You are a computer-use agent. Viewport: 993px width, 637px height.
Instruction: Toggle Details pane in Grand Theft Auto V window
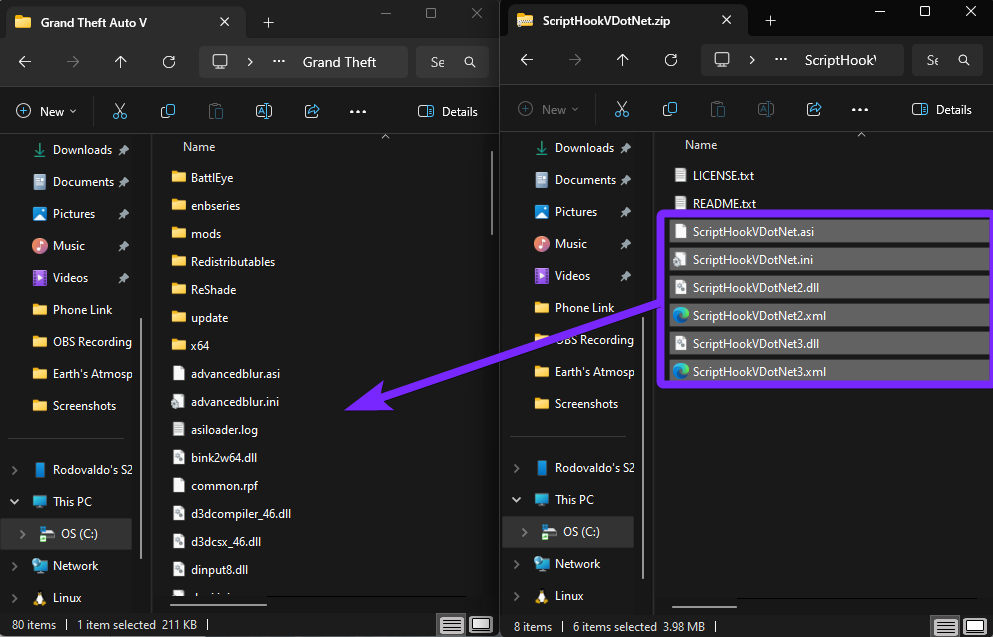point(448,111)
